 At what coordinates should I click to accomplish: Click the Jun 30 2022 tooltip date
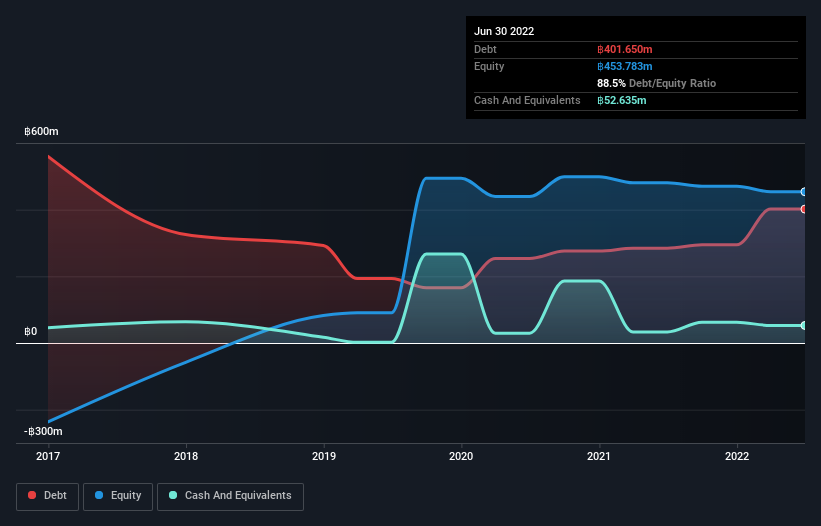coord(504,31)
